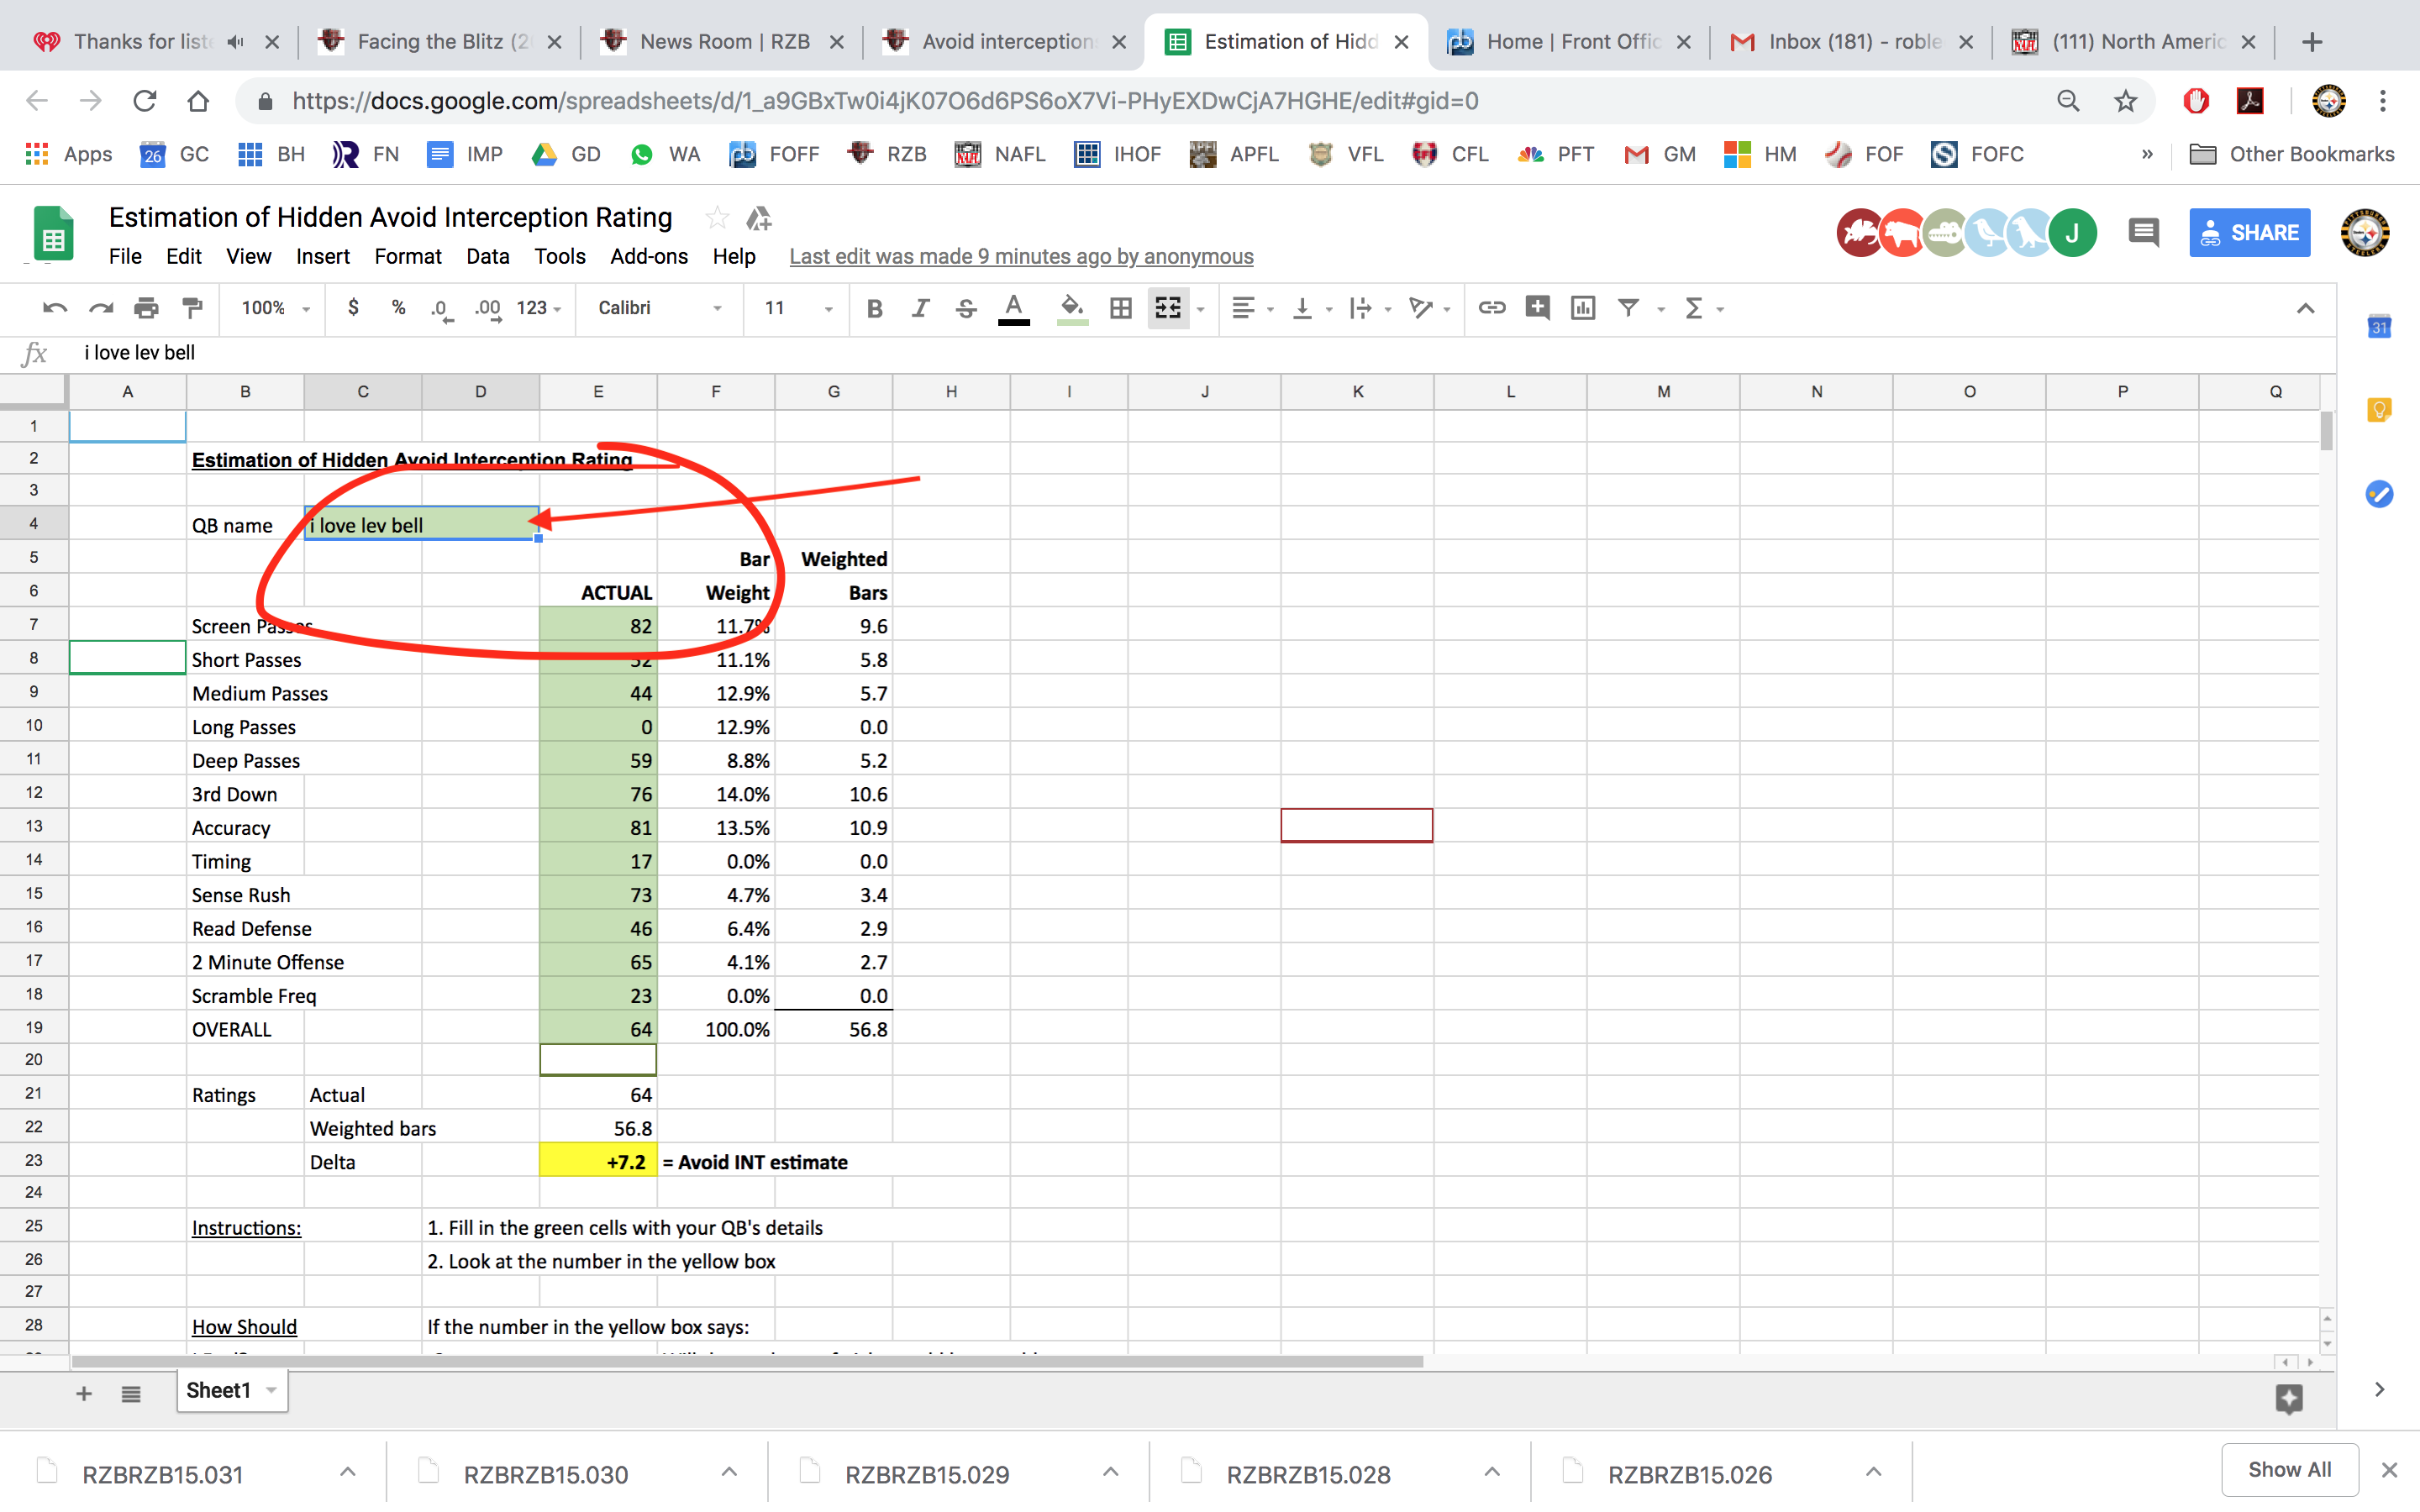The height and width of the screenshot is (1512, 2420).
Task: Toggle Italic formatting
Action: 920,308
